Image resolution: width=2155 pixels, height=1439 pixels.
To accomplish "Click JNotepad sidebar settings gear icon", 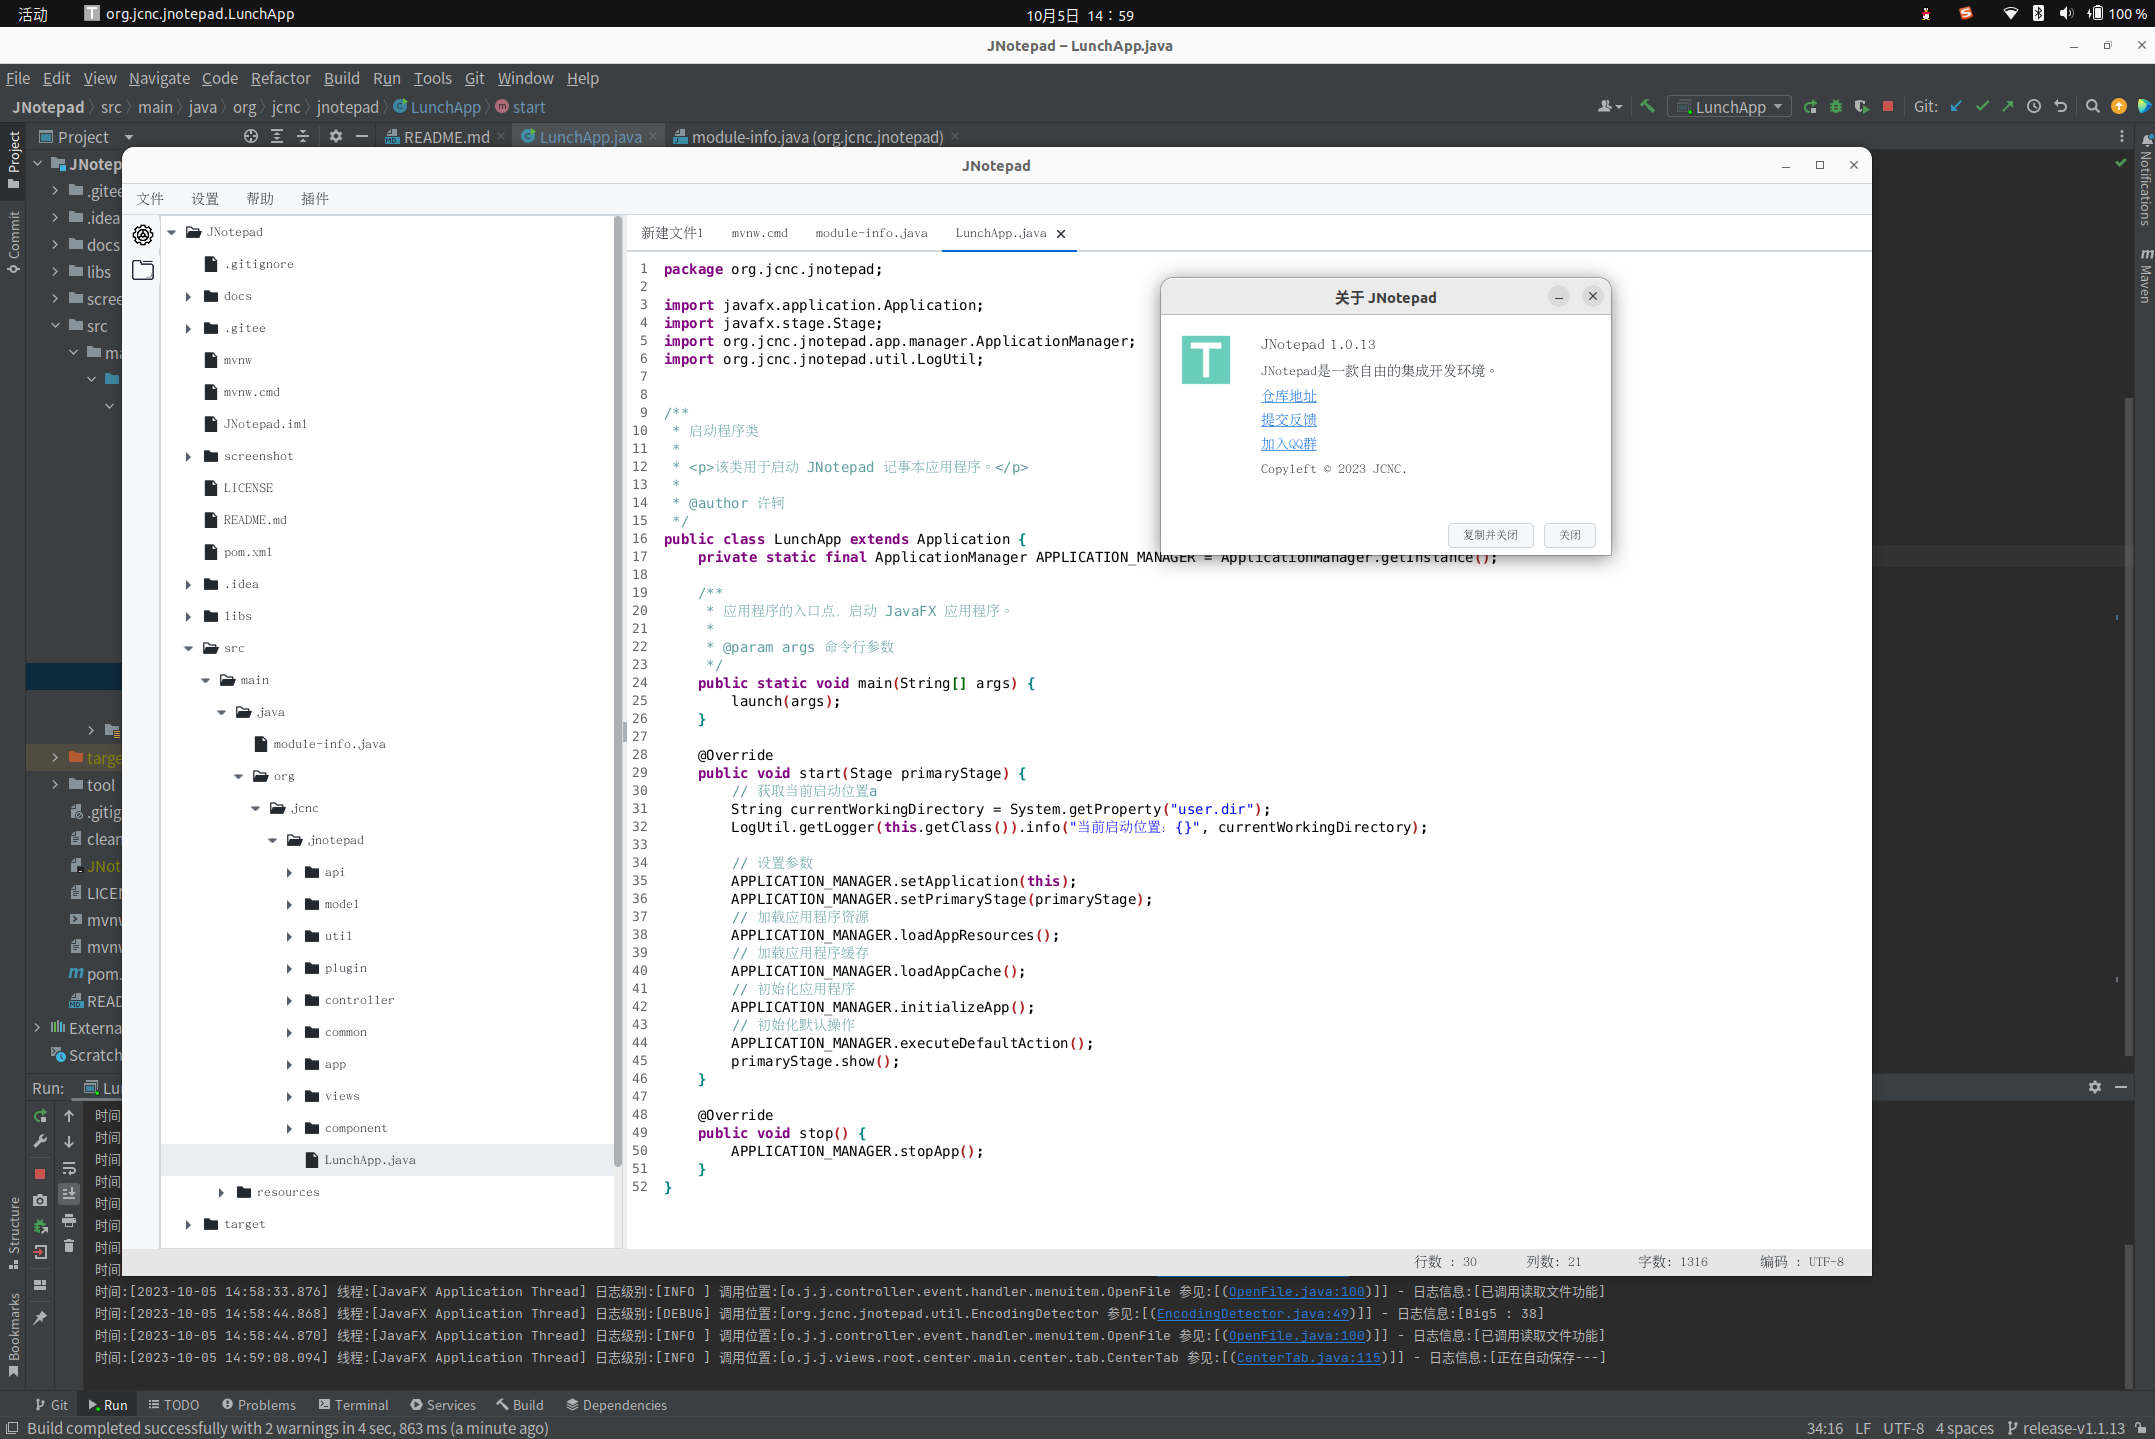I will (x=143, y=235).
